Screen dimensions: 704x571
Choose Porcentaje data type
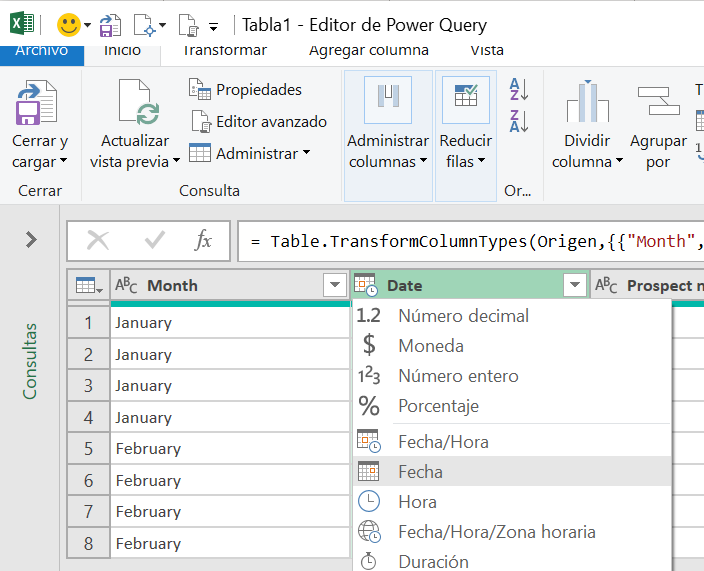pyautogui.click(x=512, y=406)
